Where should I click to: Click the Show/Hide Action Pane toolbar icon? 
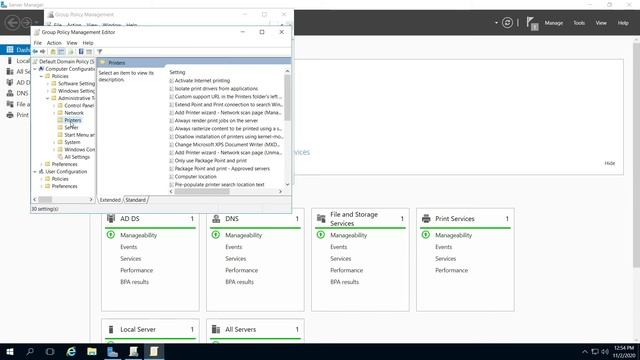tap(89, 52)
